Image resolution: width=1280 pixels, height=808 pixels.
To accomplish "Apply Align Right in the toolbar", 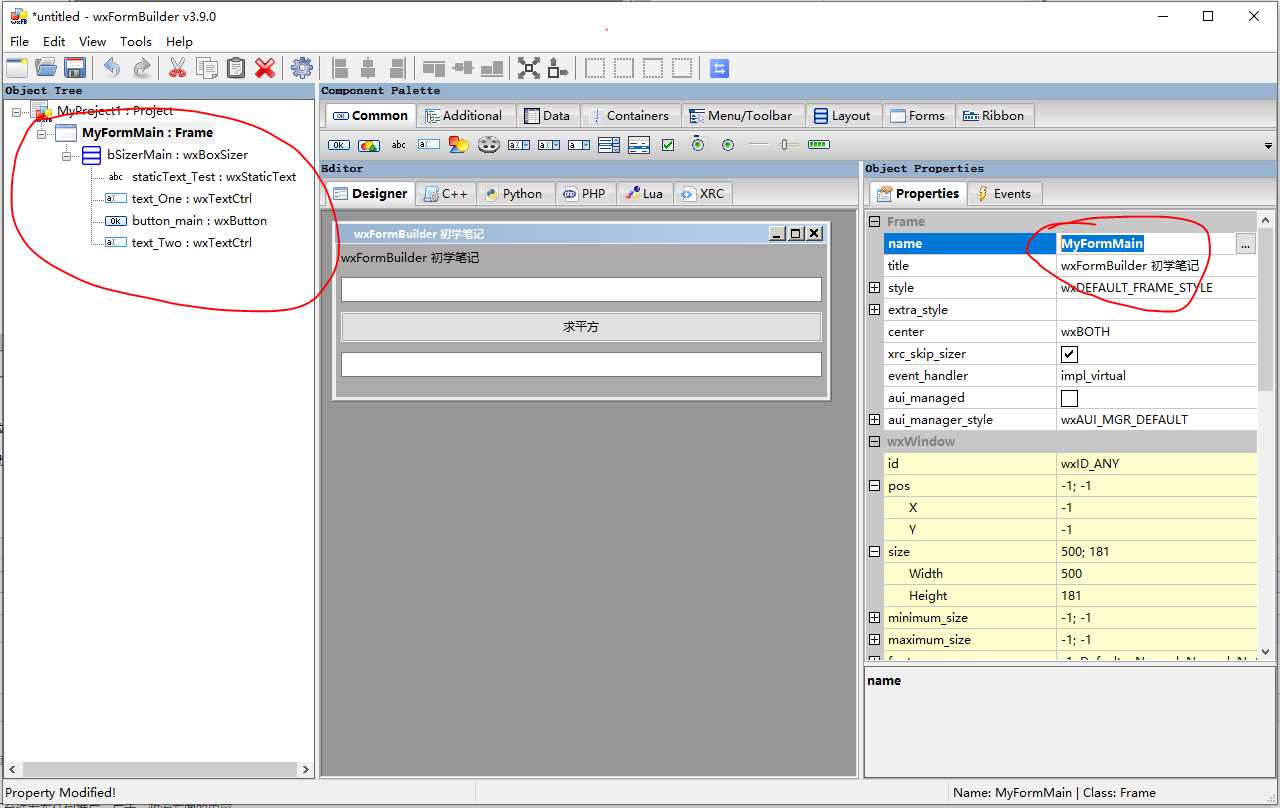I will pyautogui.click(x=398, y=68).
